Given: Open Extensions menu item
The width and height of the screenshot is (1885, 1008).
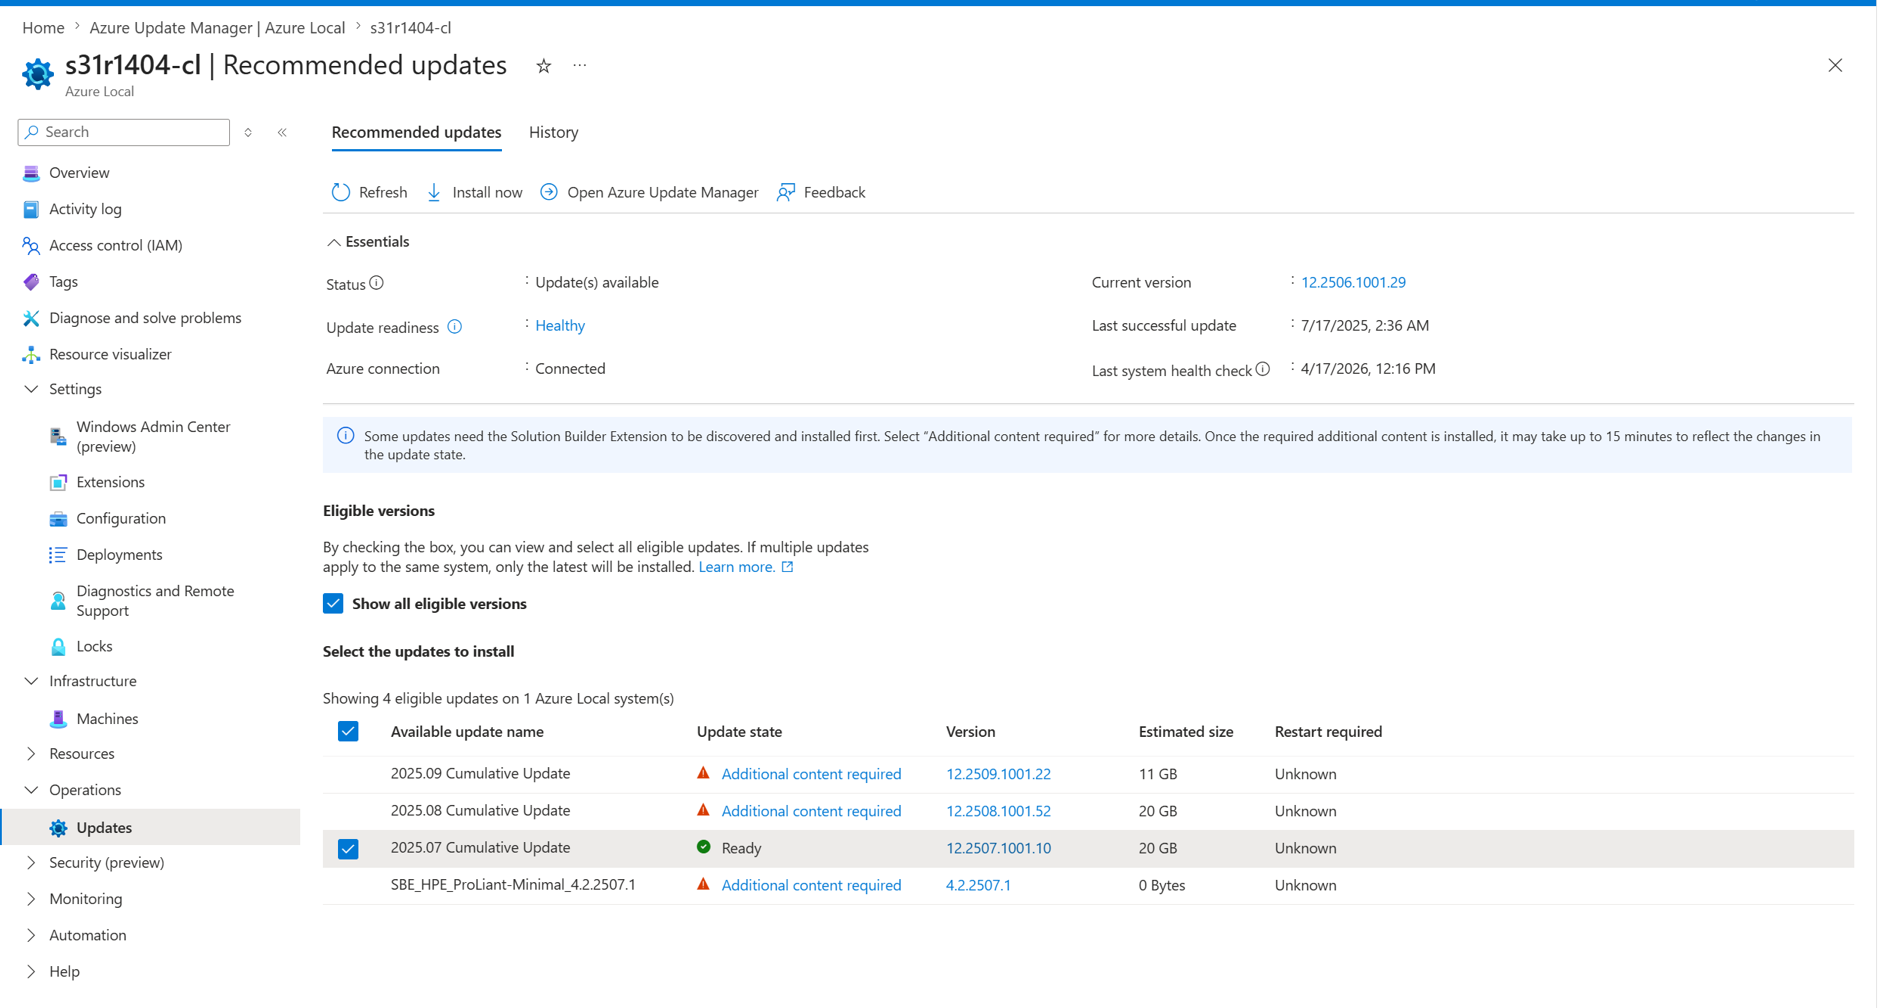Looking at the screenshot, I should click(x=110, y=482).
